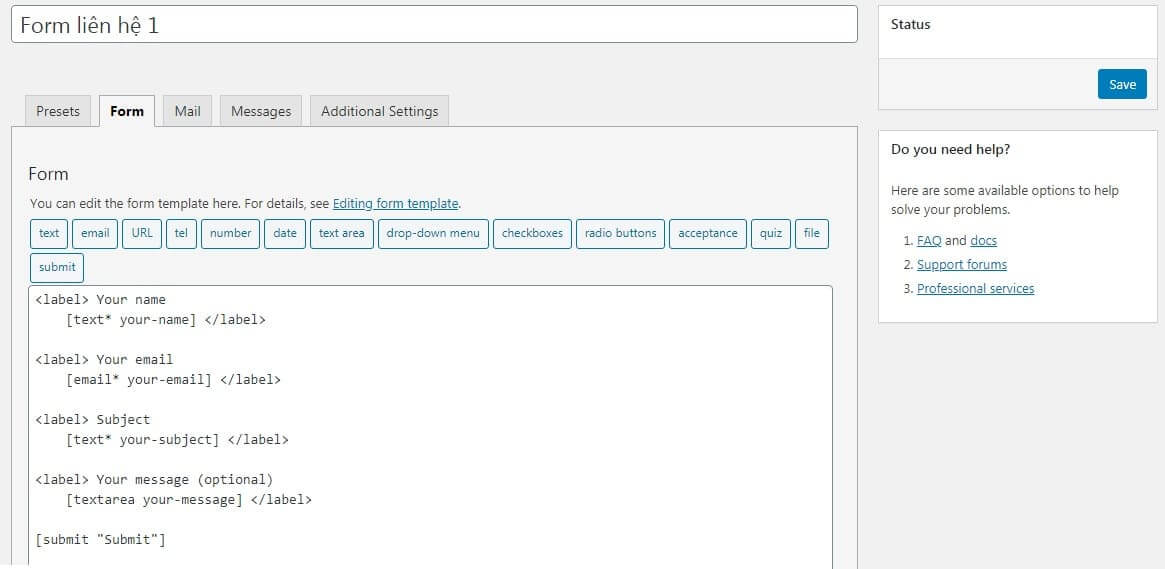Add a date field tag
1165x569 pixels.
(285, 233)
